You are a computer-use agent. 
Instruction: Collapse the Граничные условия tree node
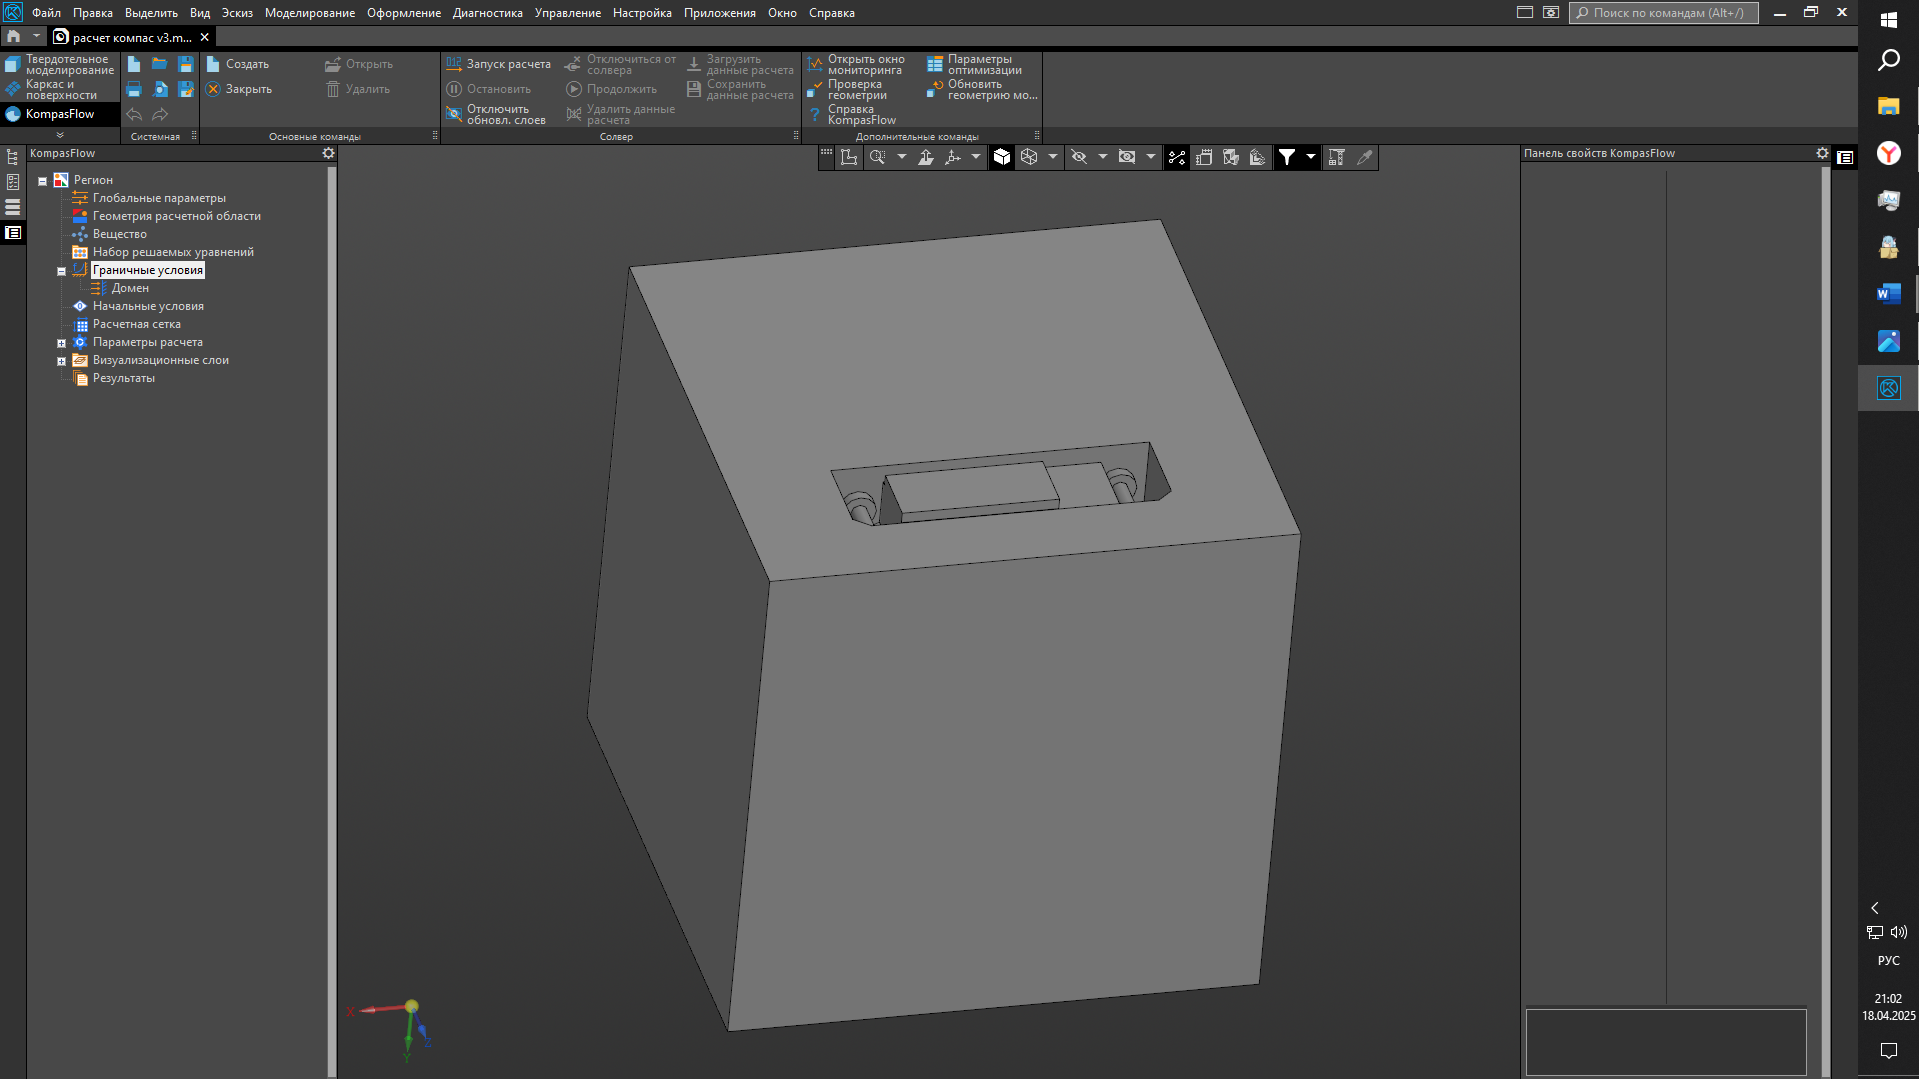61,271
